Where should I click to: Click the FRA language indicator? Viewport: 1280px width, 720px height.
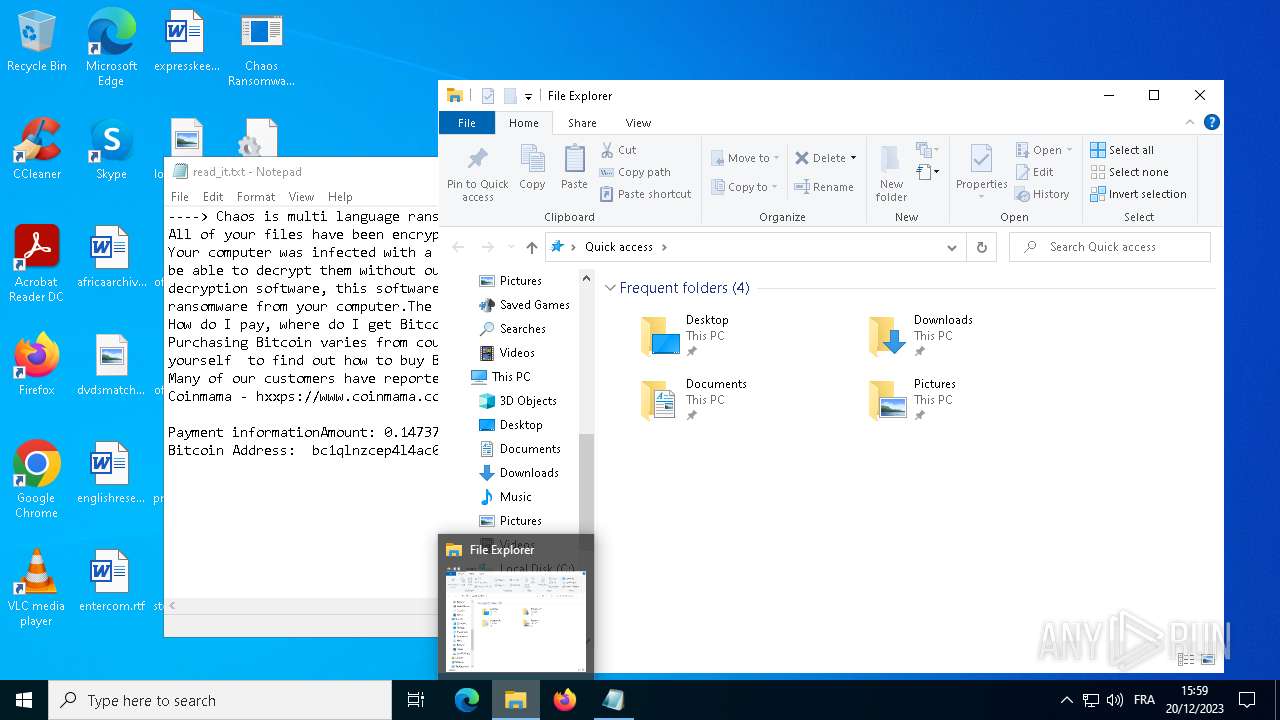[x=1145, y=700]
